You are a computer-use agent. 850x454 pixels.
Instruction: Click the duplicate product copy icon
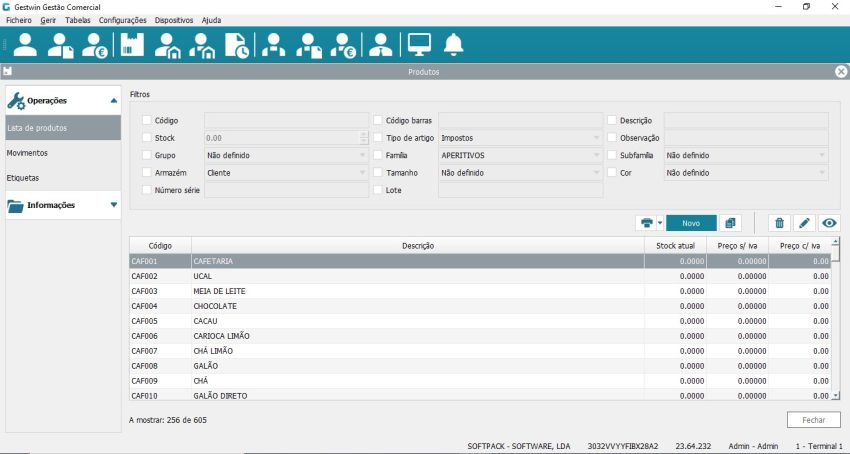click(730, 223)
